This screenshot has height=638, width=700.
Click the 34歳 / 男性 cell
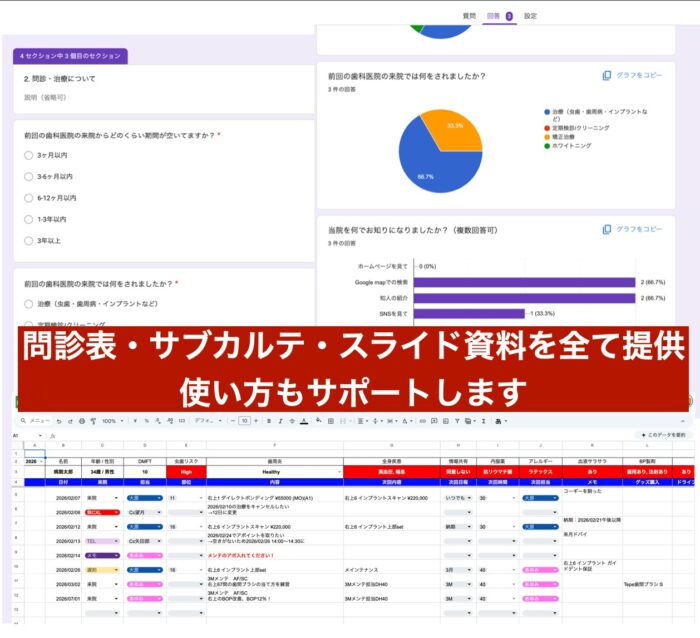click(102, 472)
